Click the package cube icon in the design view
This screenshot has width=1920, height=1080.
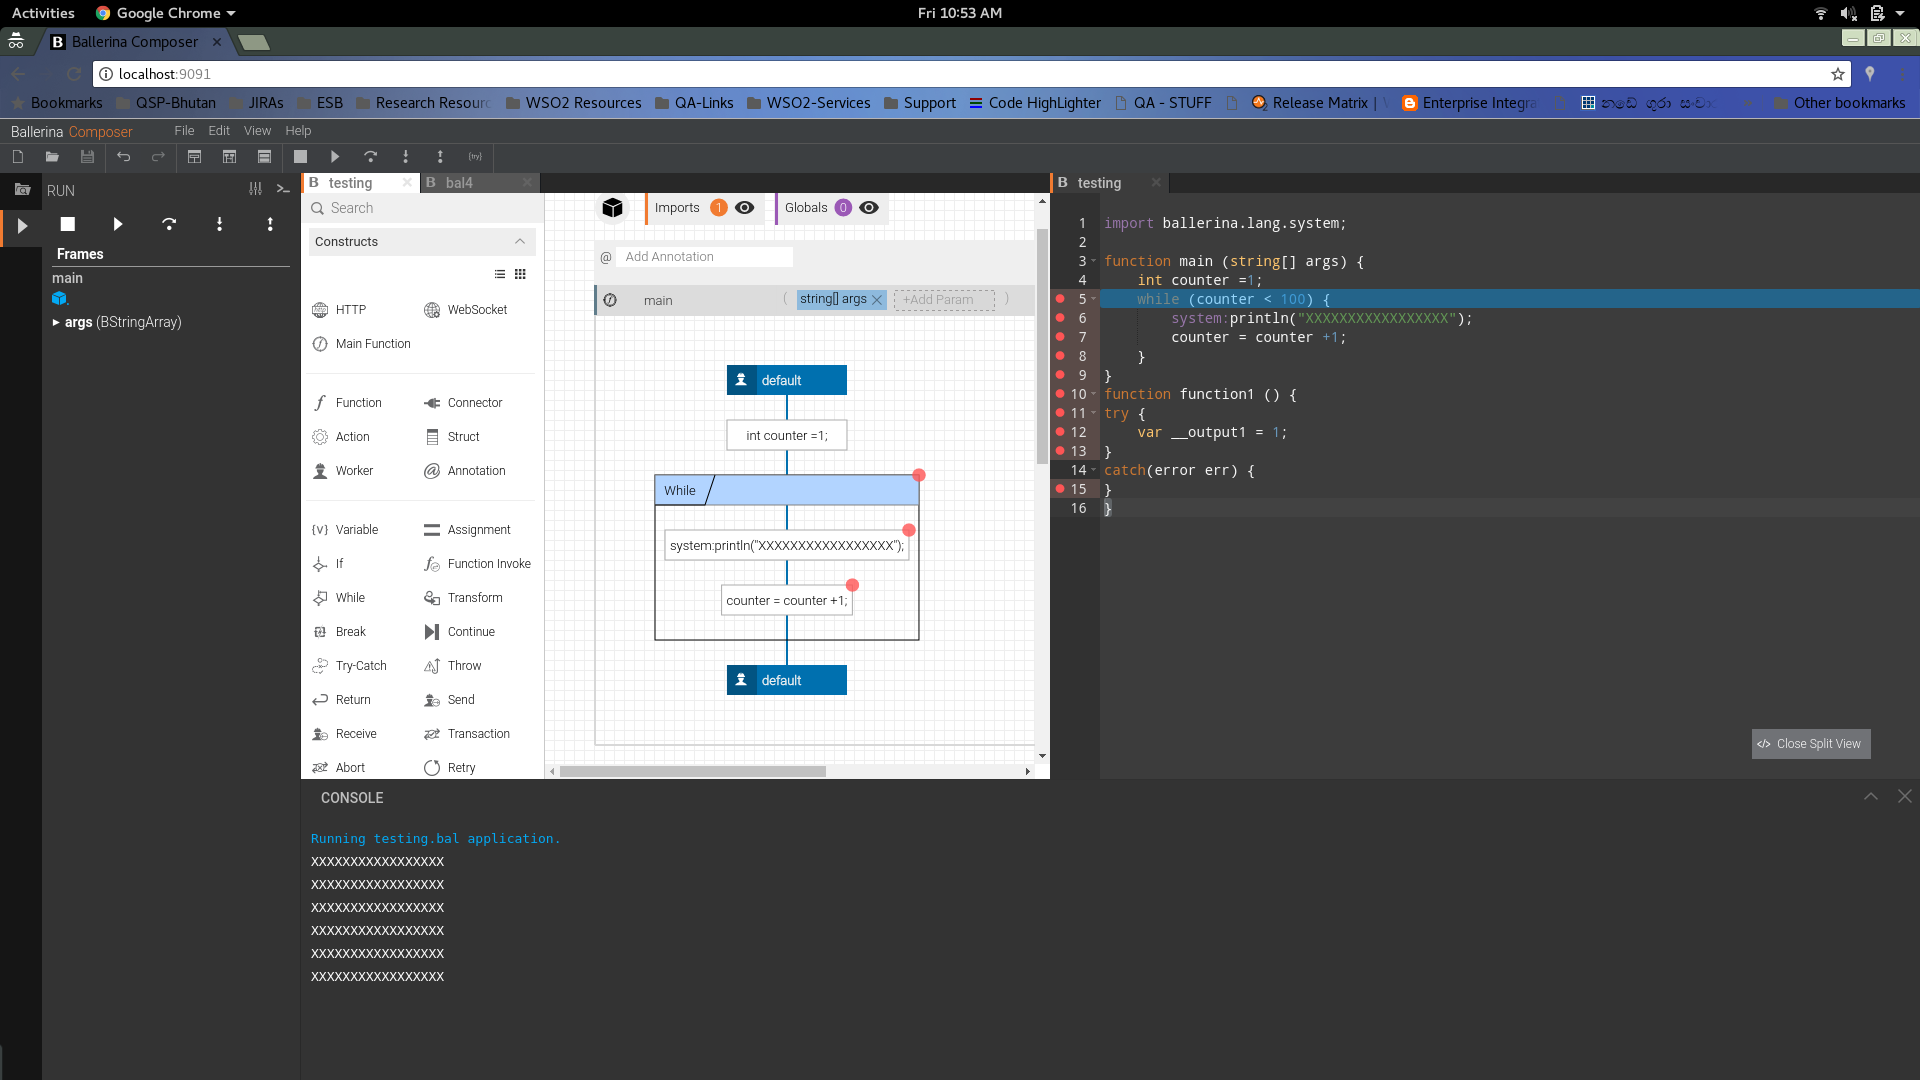tap(613, 208)
